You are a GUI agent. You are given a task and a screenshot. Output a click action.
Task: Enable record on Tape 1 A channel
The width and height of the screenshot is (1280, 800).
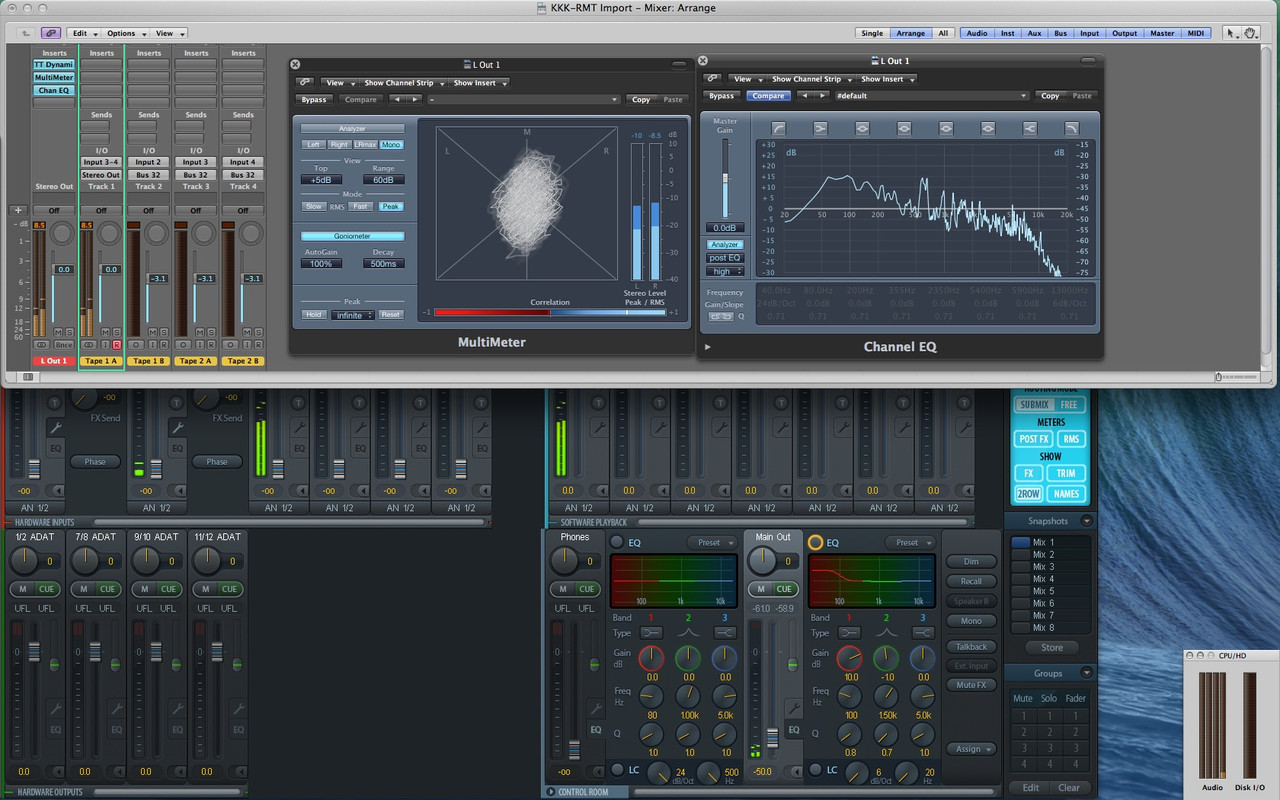coord(117,345)
